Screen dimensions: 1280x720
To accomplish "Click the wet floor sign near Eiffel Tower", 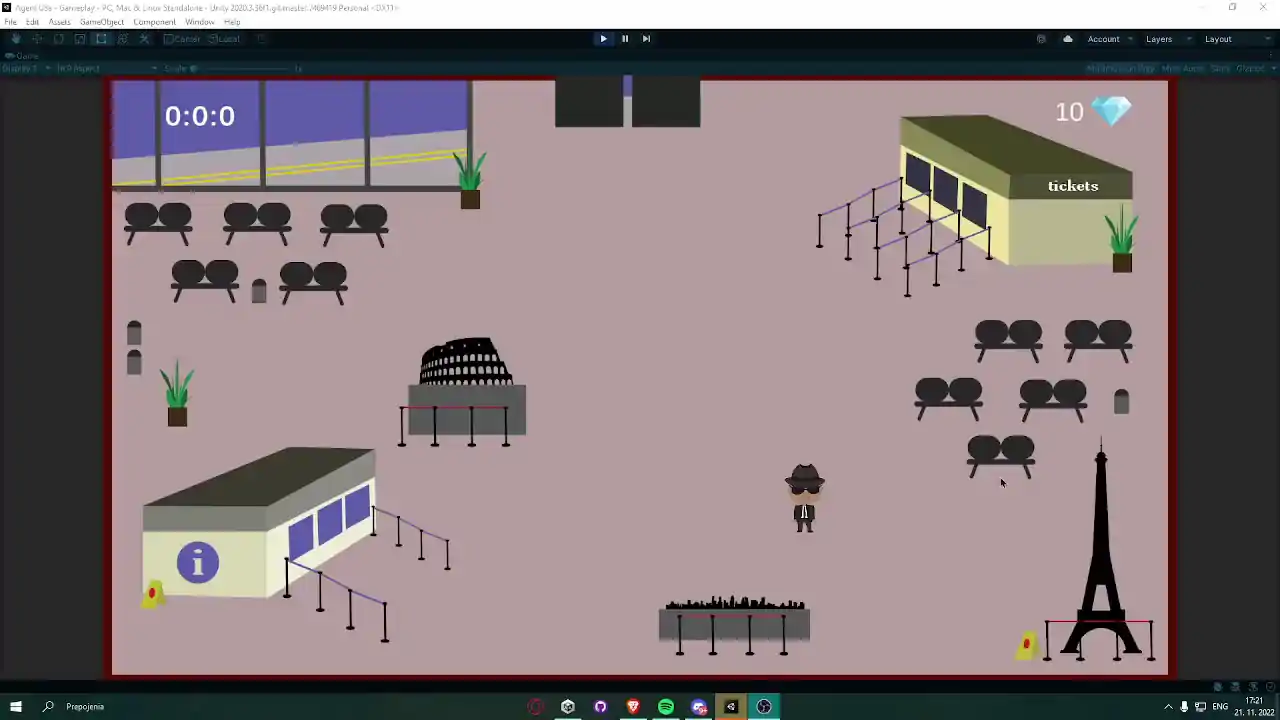I will [1027, 646].
